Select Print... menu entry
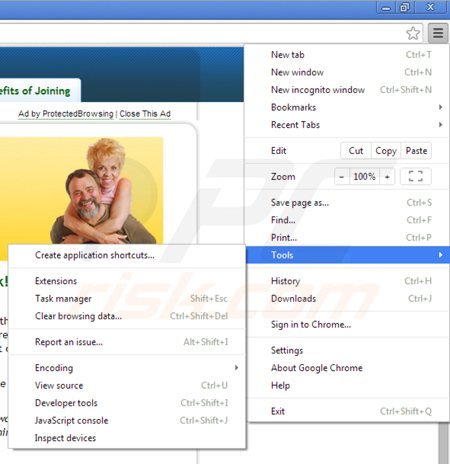The height and width of the screenshot is (464, 450). [347, 238]
